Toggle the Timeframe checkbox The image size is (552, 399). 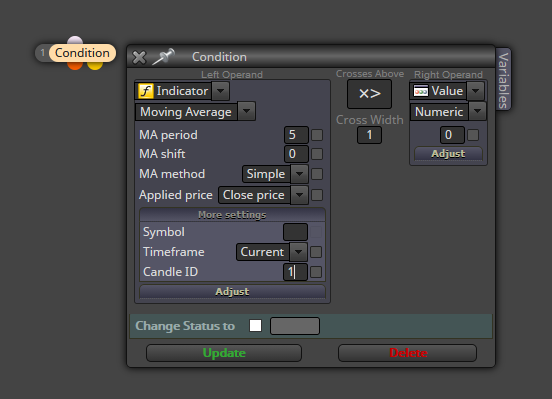point(316,252)
